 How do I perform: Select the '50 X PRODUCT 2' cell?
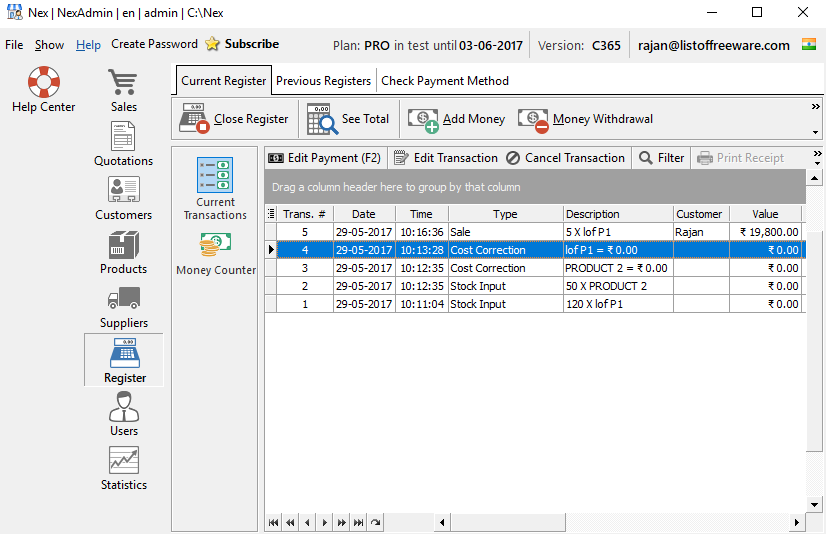[618, 286]
